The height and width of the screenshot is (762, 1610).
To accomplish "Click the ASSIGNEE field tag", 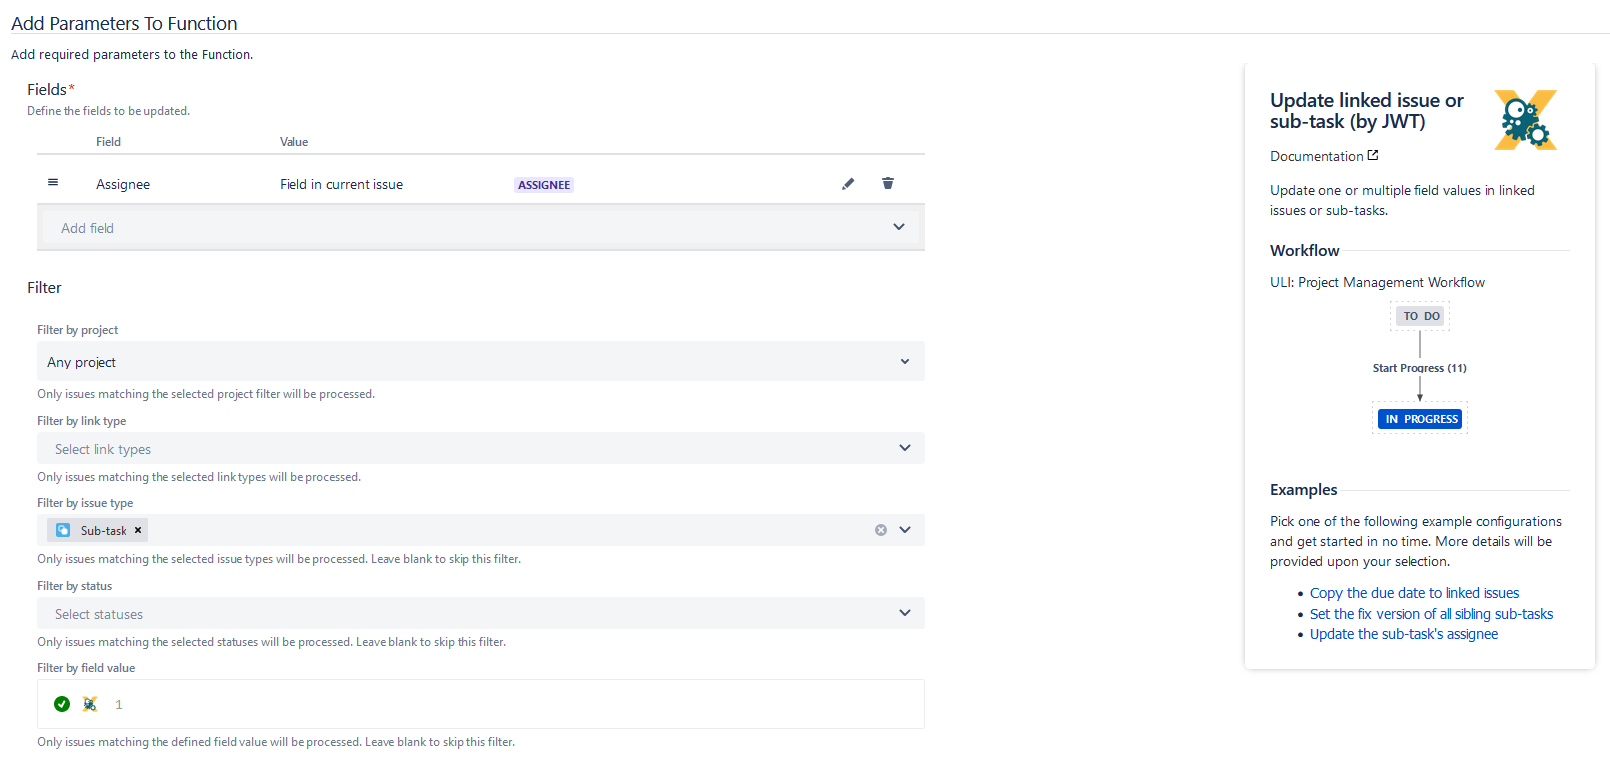I will point(544,185).
